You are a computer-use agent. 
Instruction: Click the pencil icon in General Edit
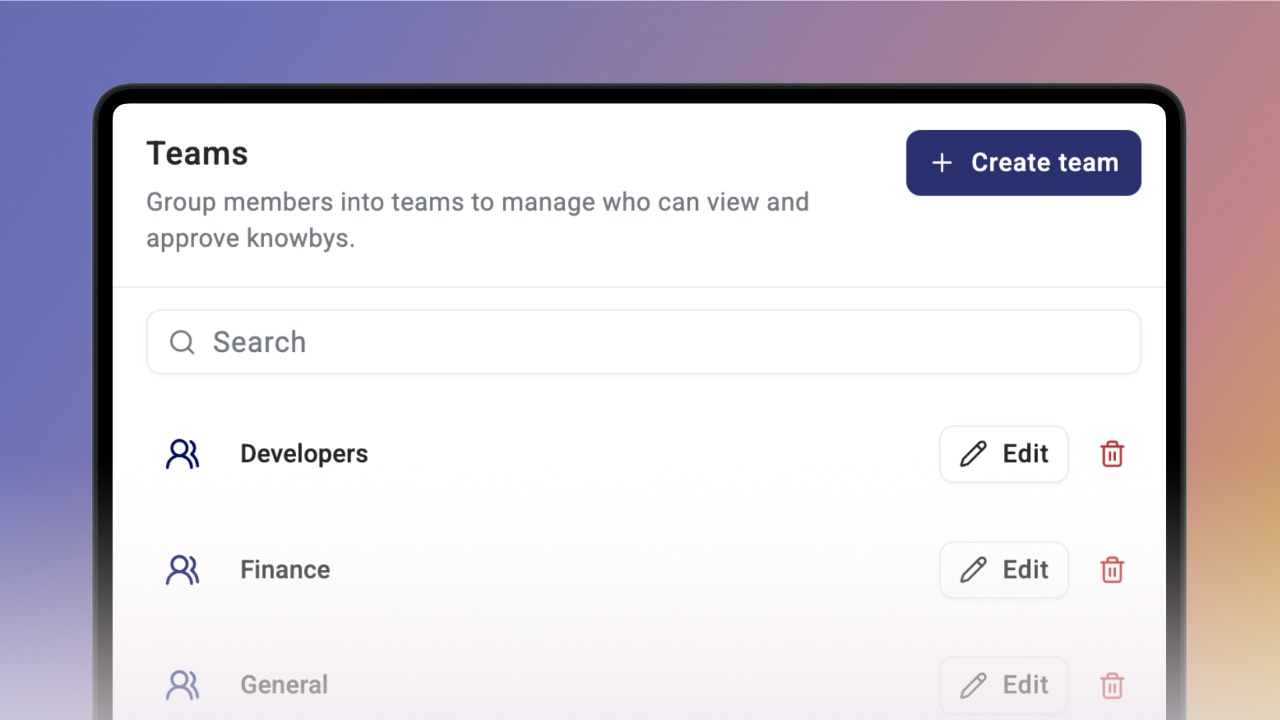click(973, 685)
